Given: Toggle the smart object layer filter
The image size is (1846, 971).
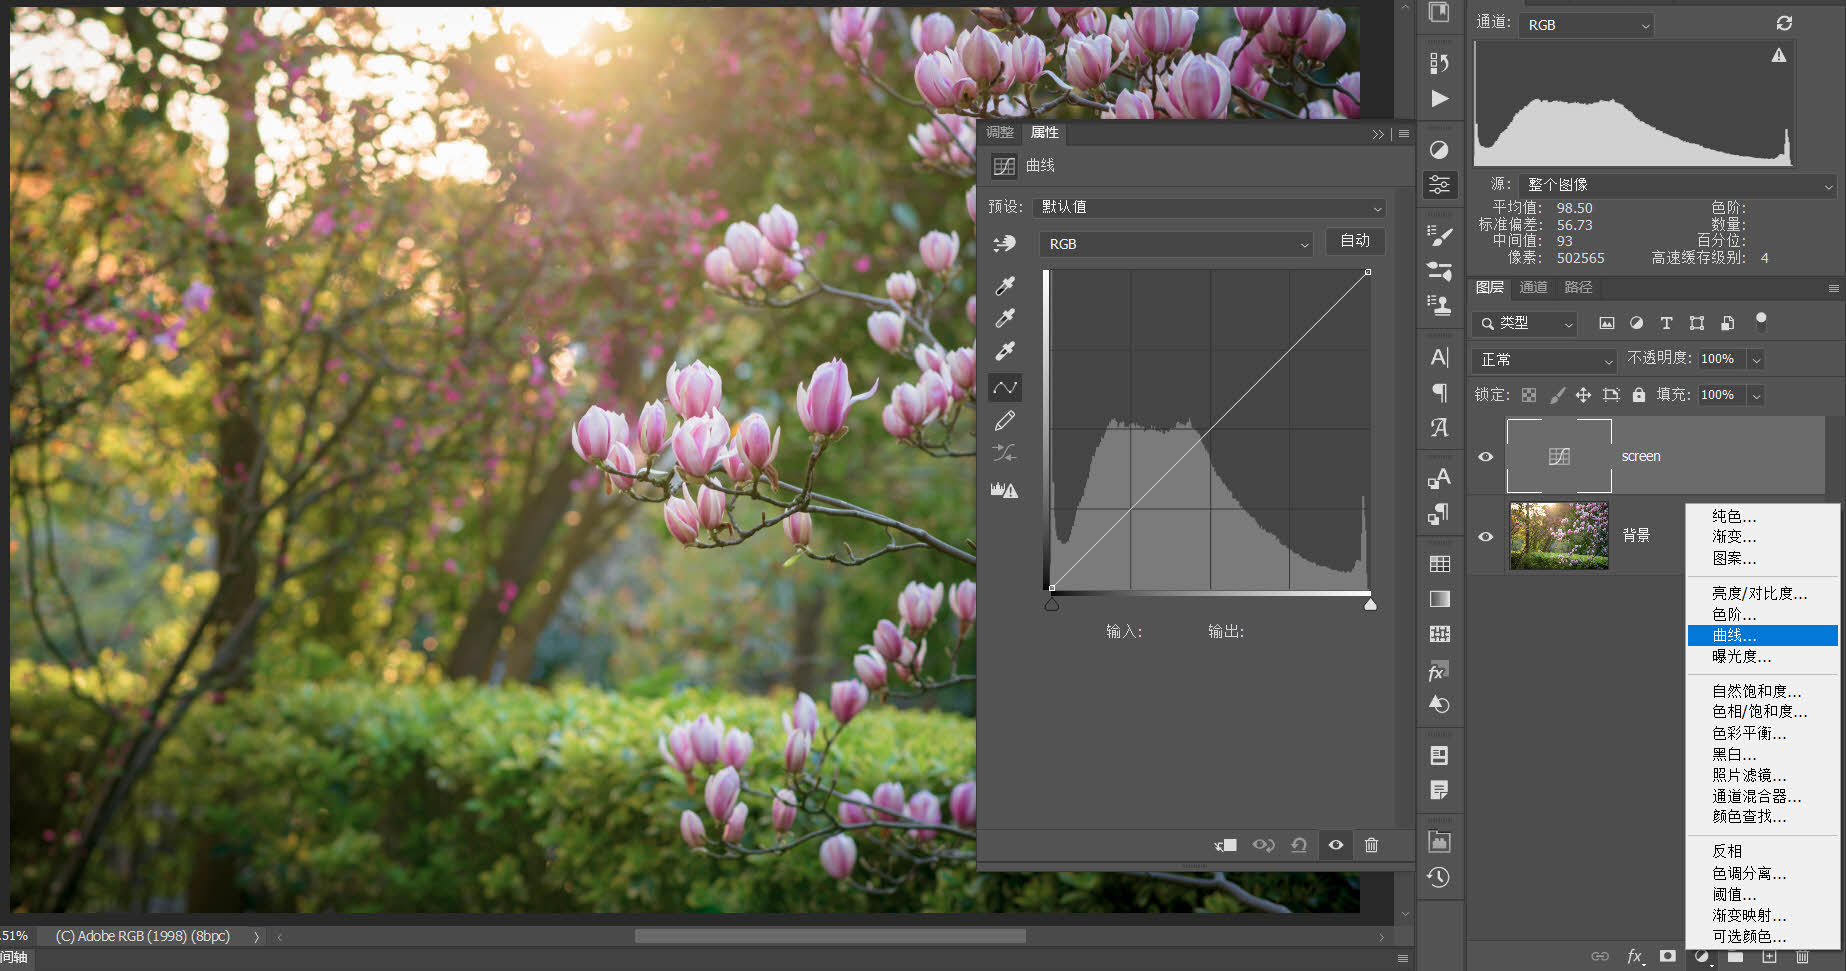Looking at the screenshot, I should tap(1727, 323).
